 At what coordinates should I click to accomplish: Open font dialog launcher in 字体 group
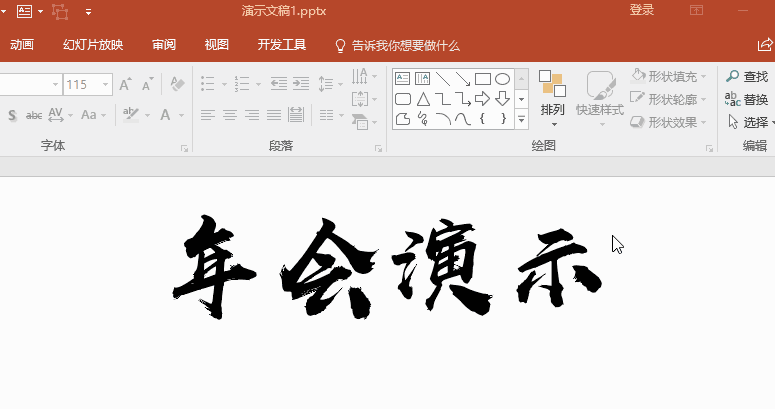184,148
